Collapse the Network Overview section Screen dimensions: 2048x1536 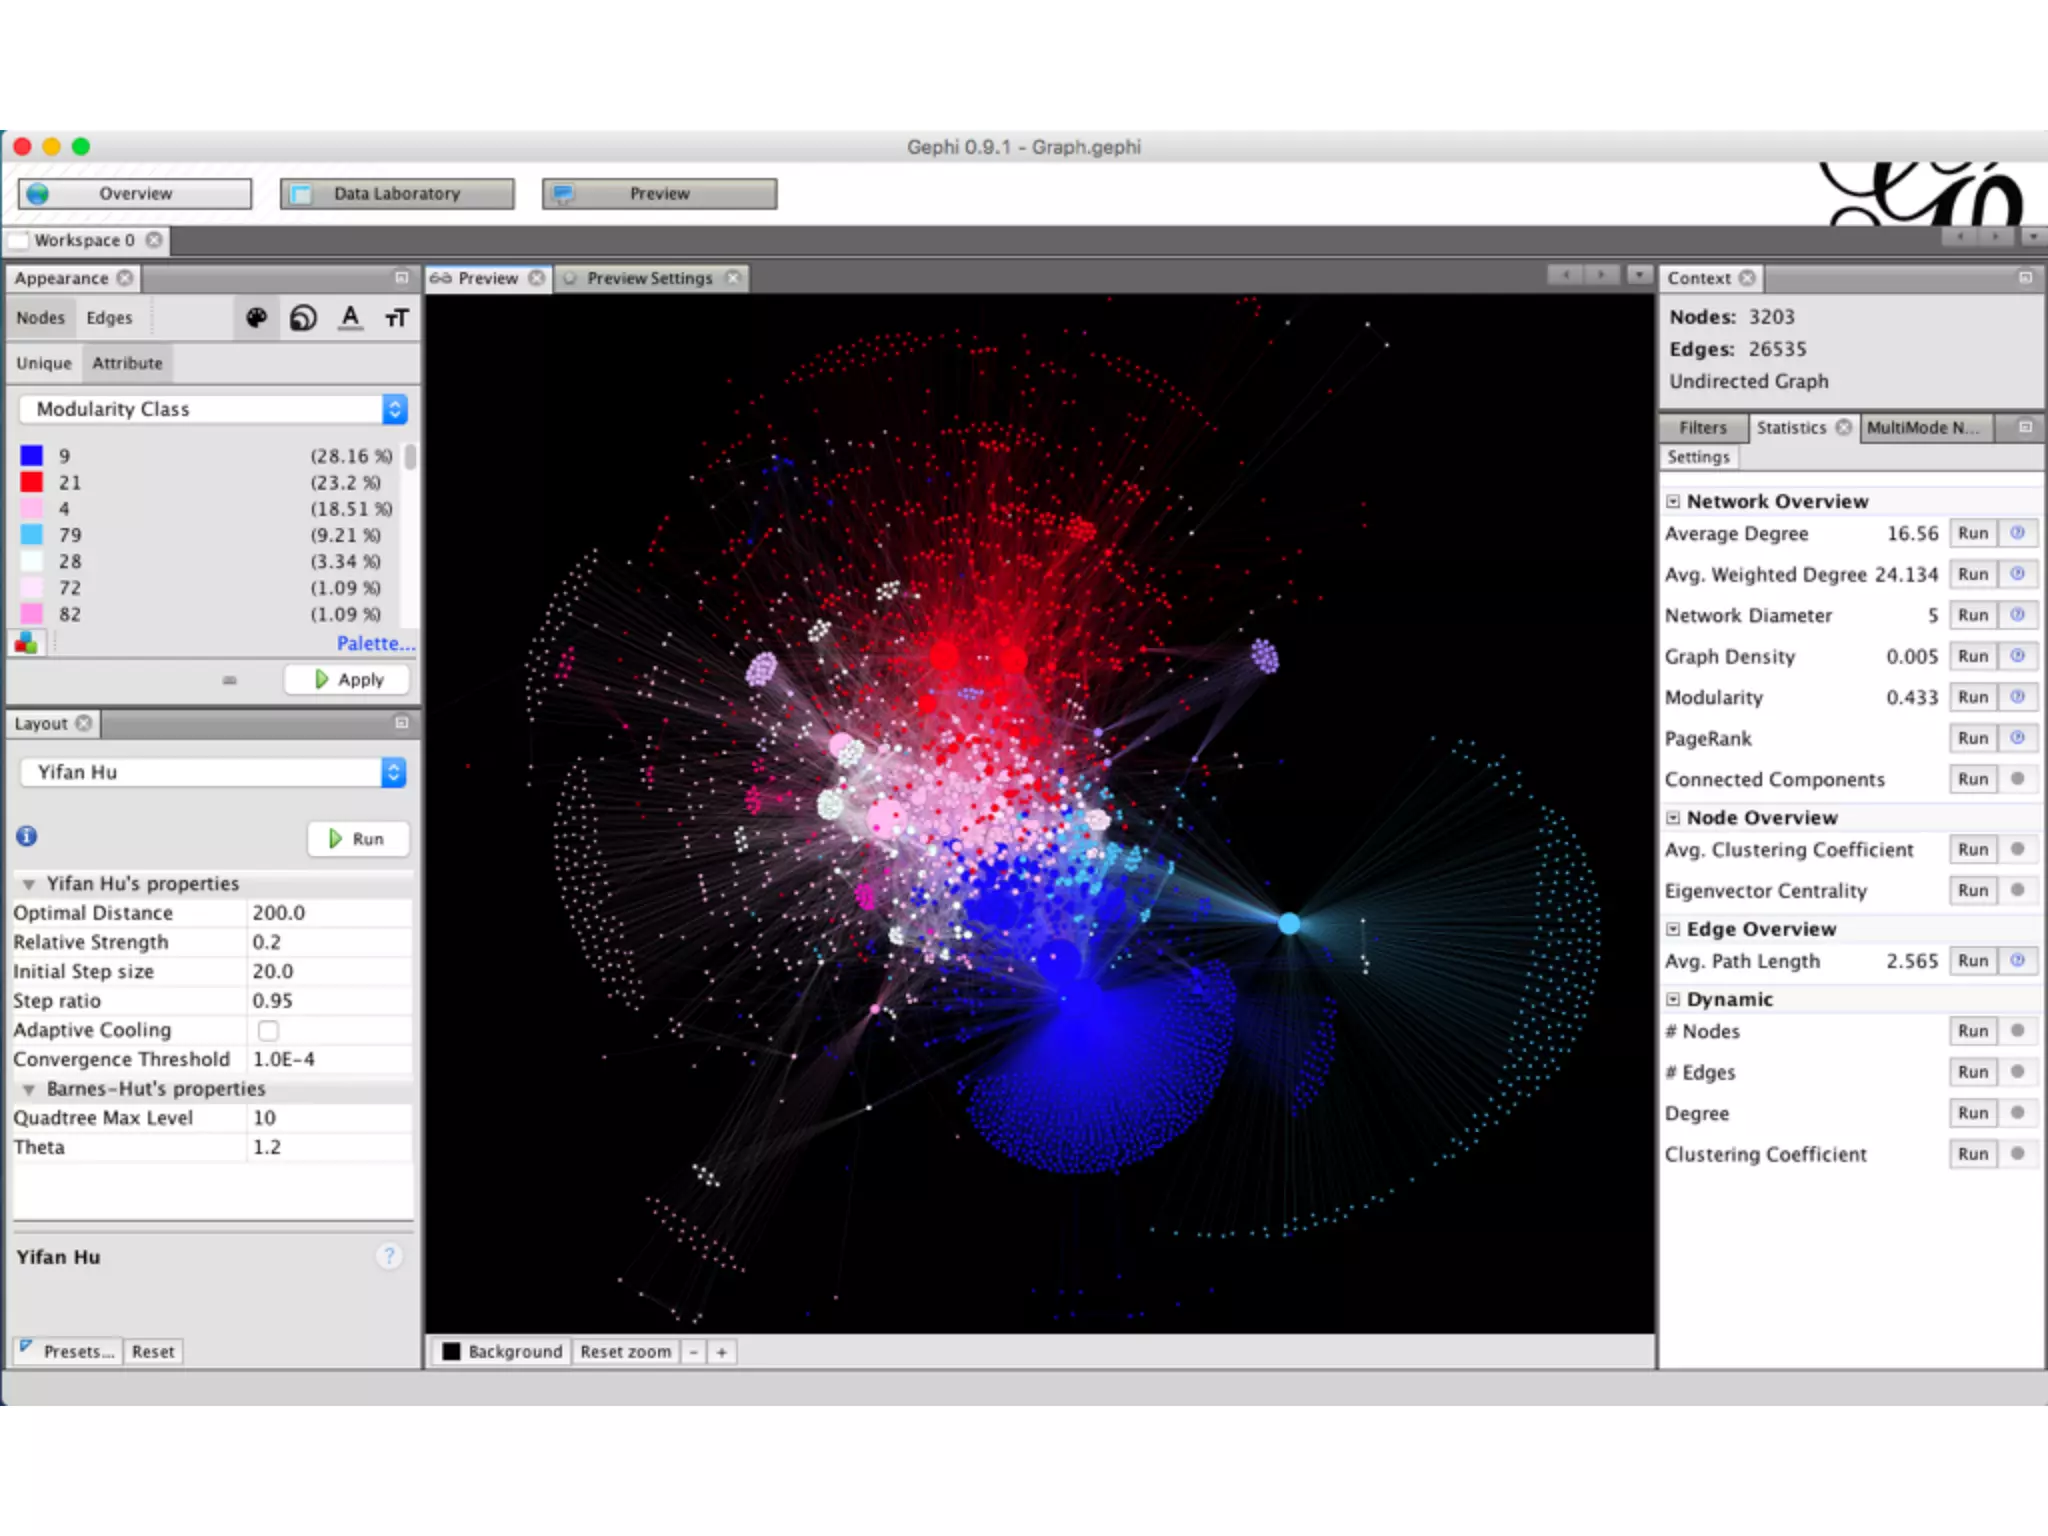(1673, 501)
